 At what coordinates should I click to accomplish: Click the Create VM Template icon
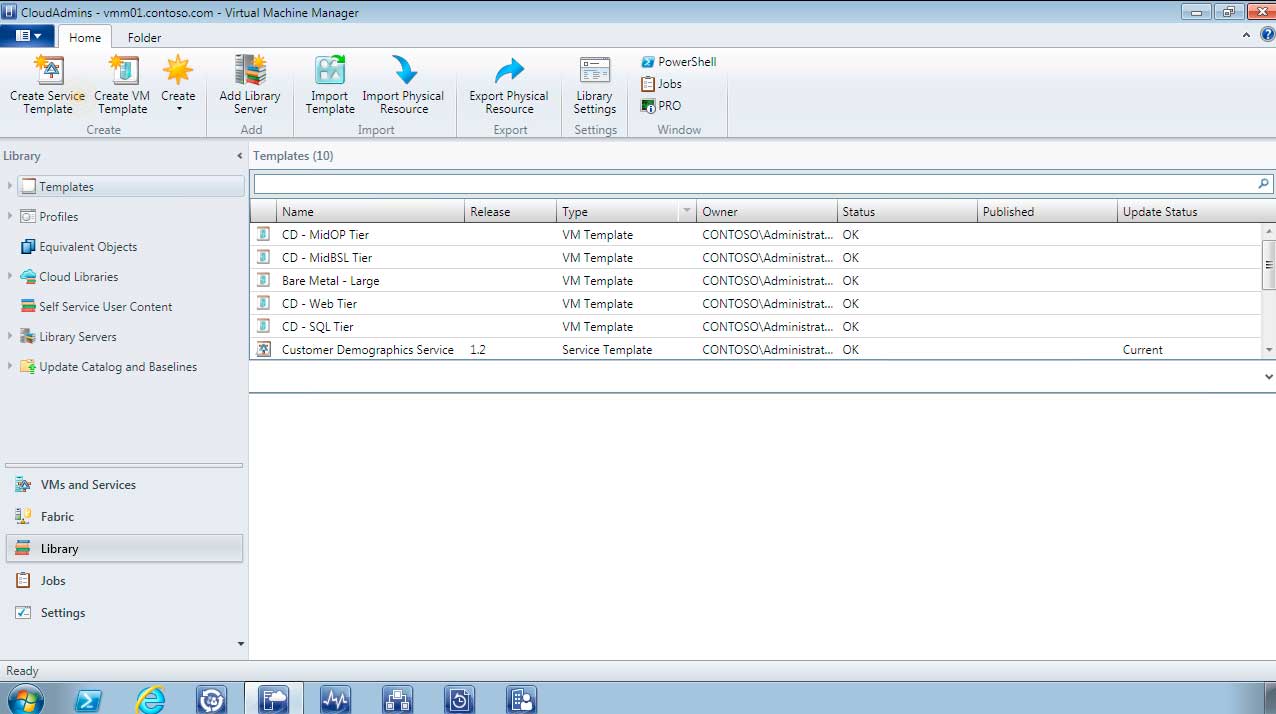(x=123, y=70)
